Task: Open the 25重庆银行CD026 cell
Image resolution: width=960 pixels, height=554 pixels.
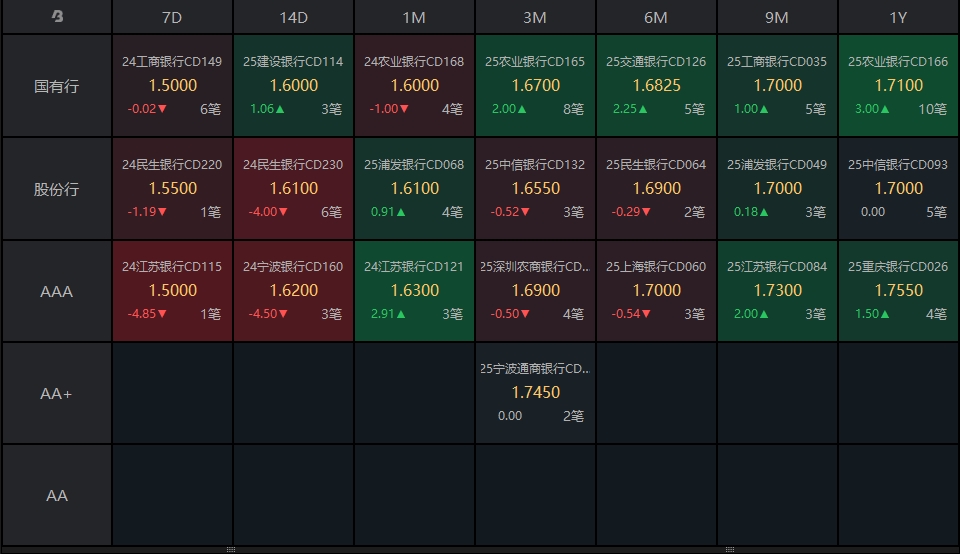Action: [x=898, y=291]
